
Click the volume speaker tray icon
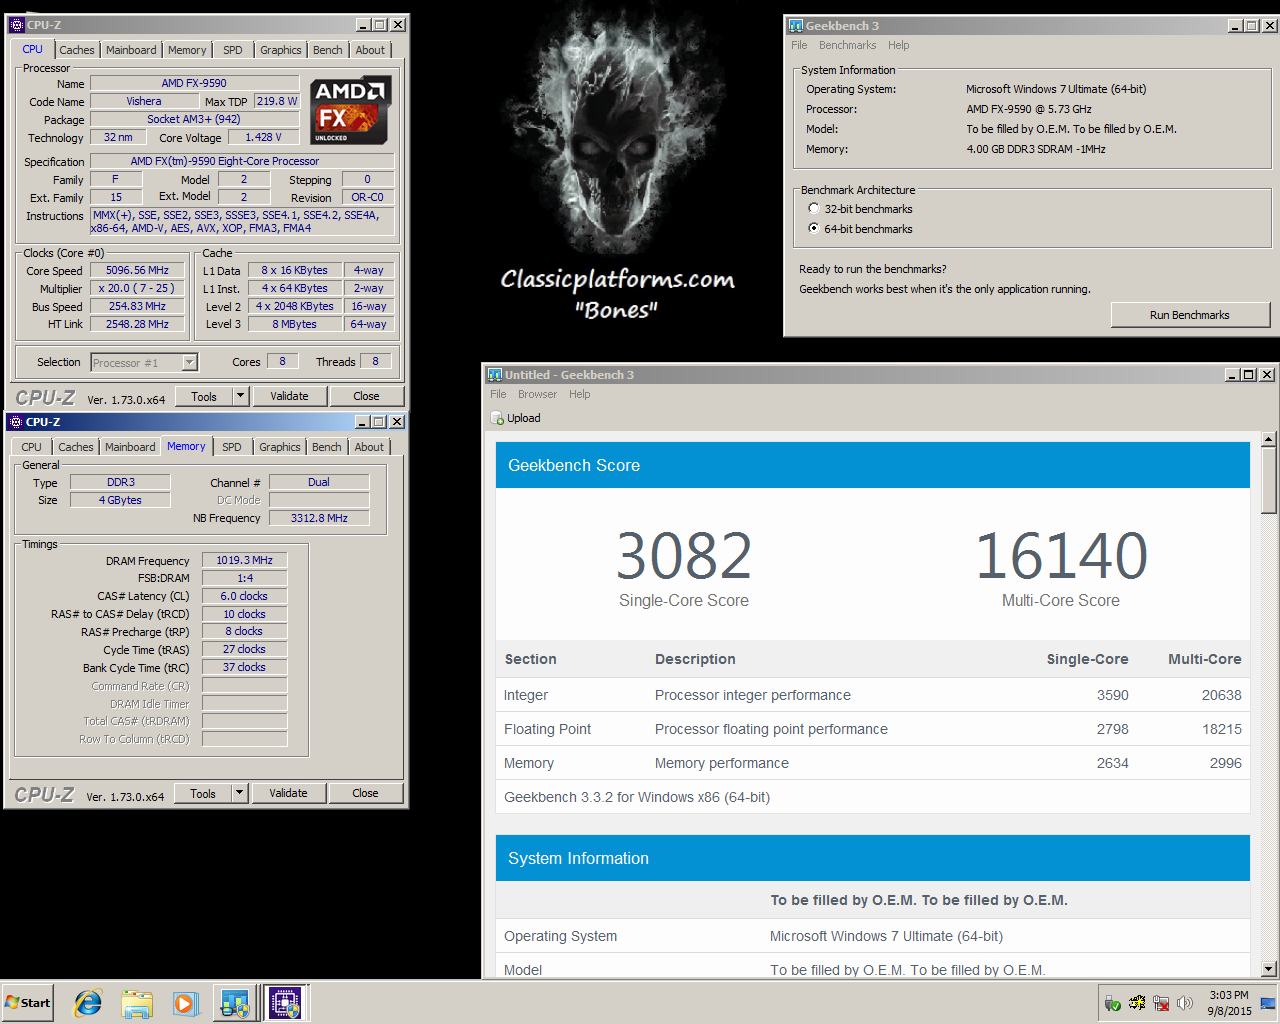point(1185,1003)
